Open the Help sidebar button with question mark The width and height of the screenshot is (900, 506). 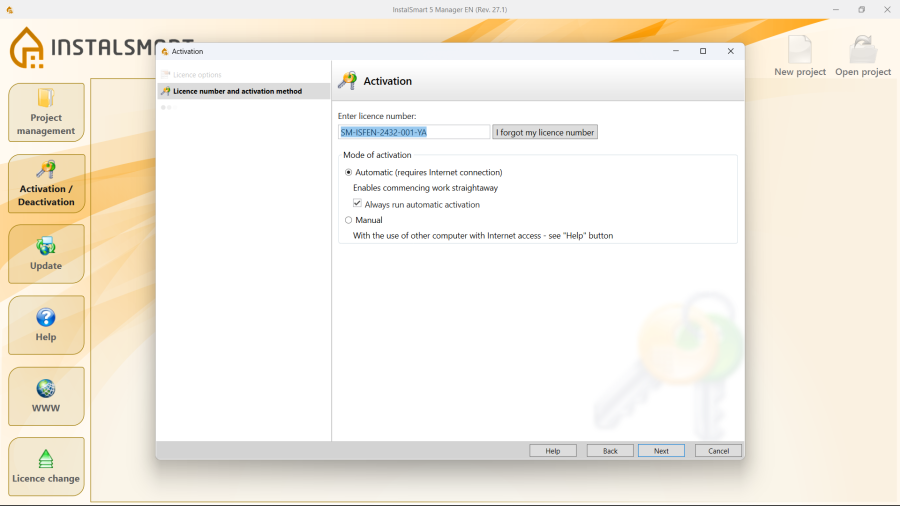[46, 325]
